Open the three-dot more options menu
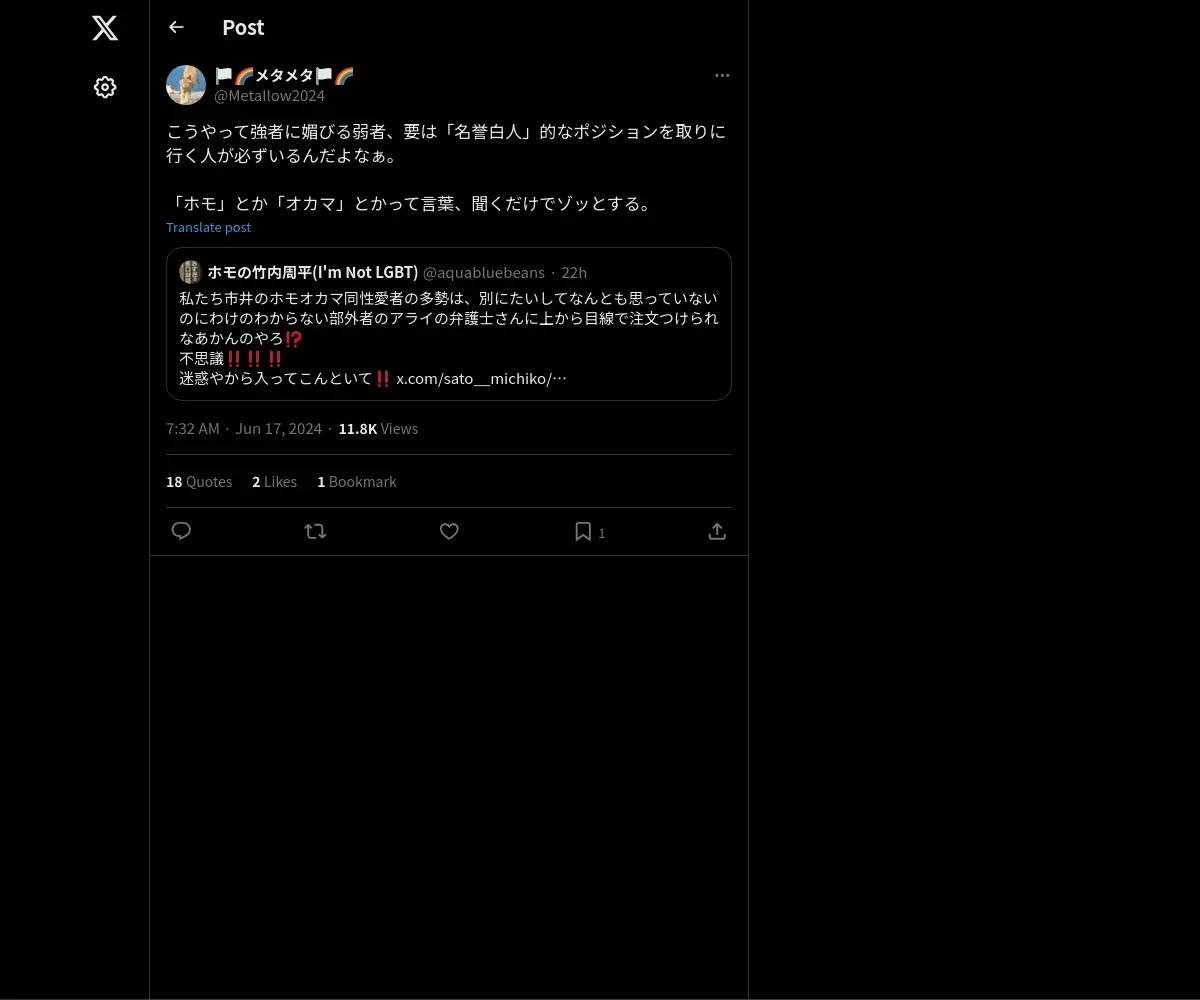The image size is (1200, 1000). pyautogui.click(x=722, y=75)
